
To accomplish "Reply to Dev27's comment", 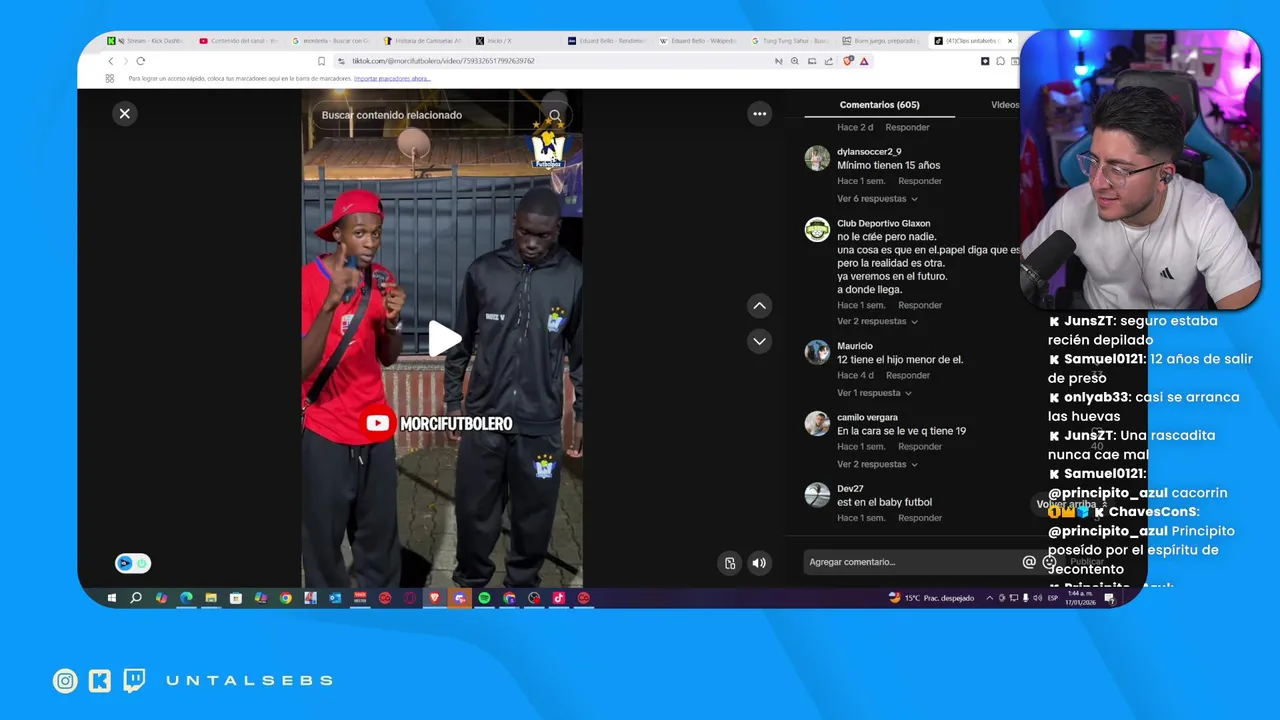I will (920, 518).
